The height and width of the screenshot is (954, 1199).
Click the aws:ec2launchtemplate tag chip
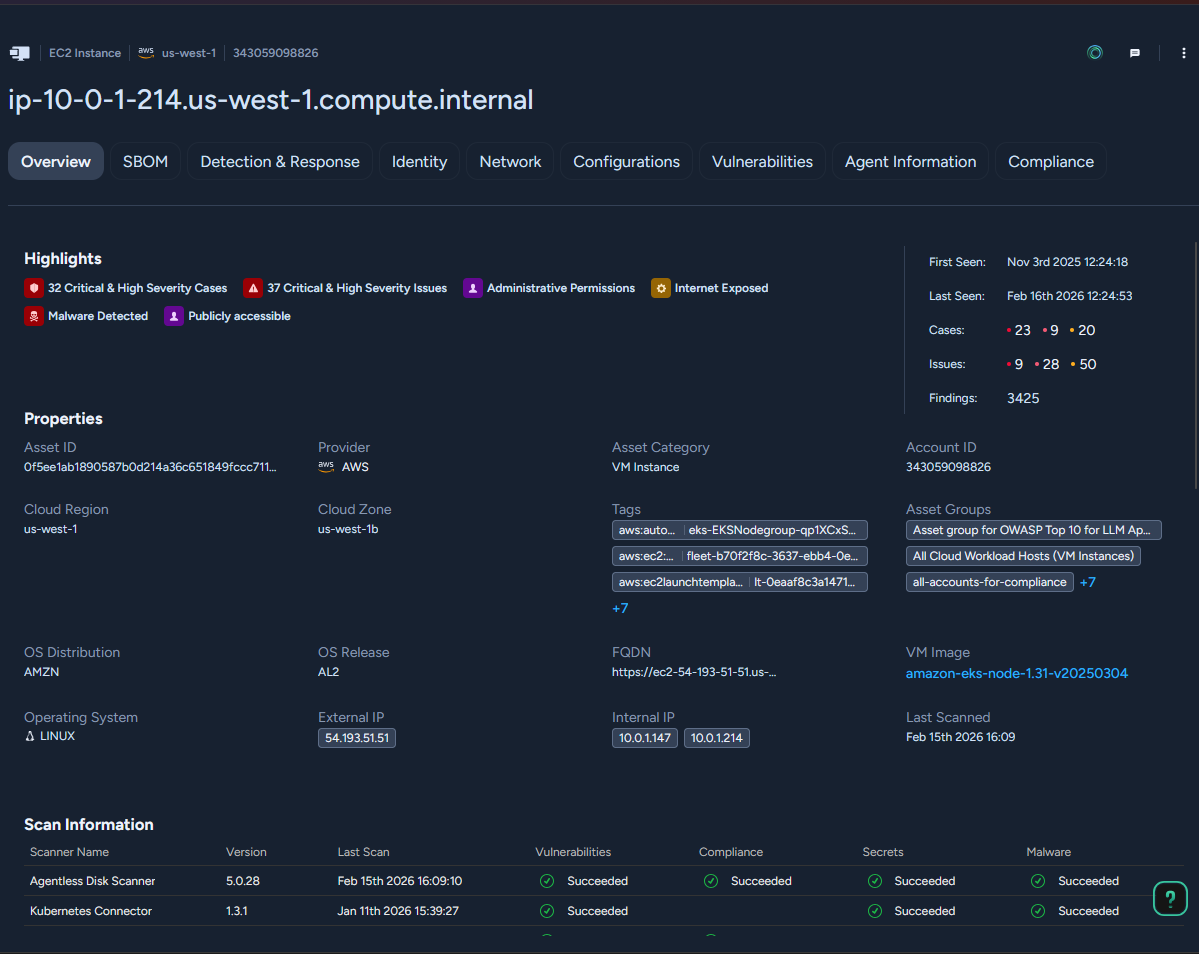739,582
